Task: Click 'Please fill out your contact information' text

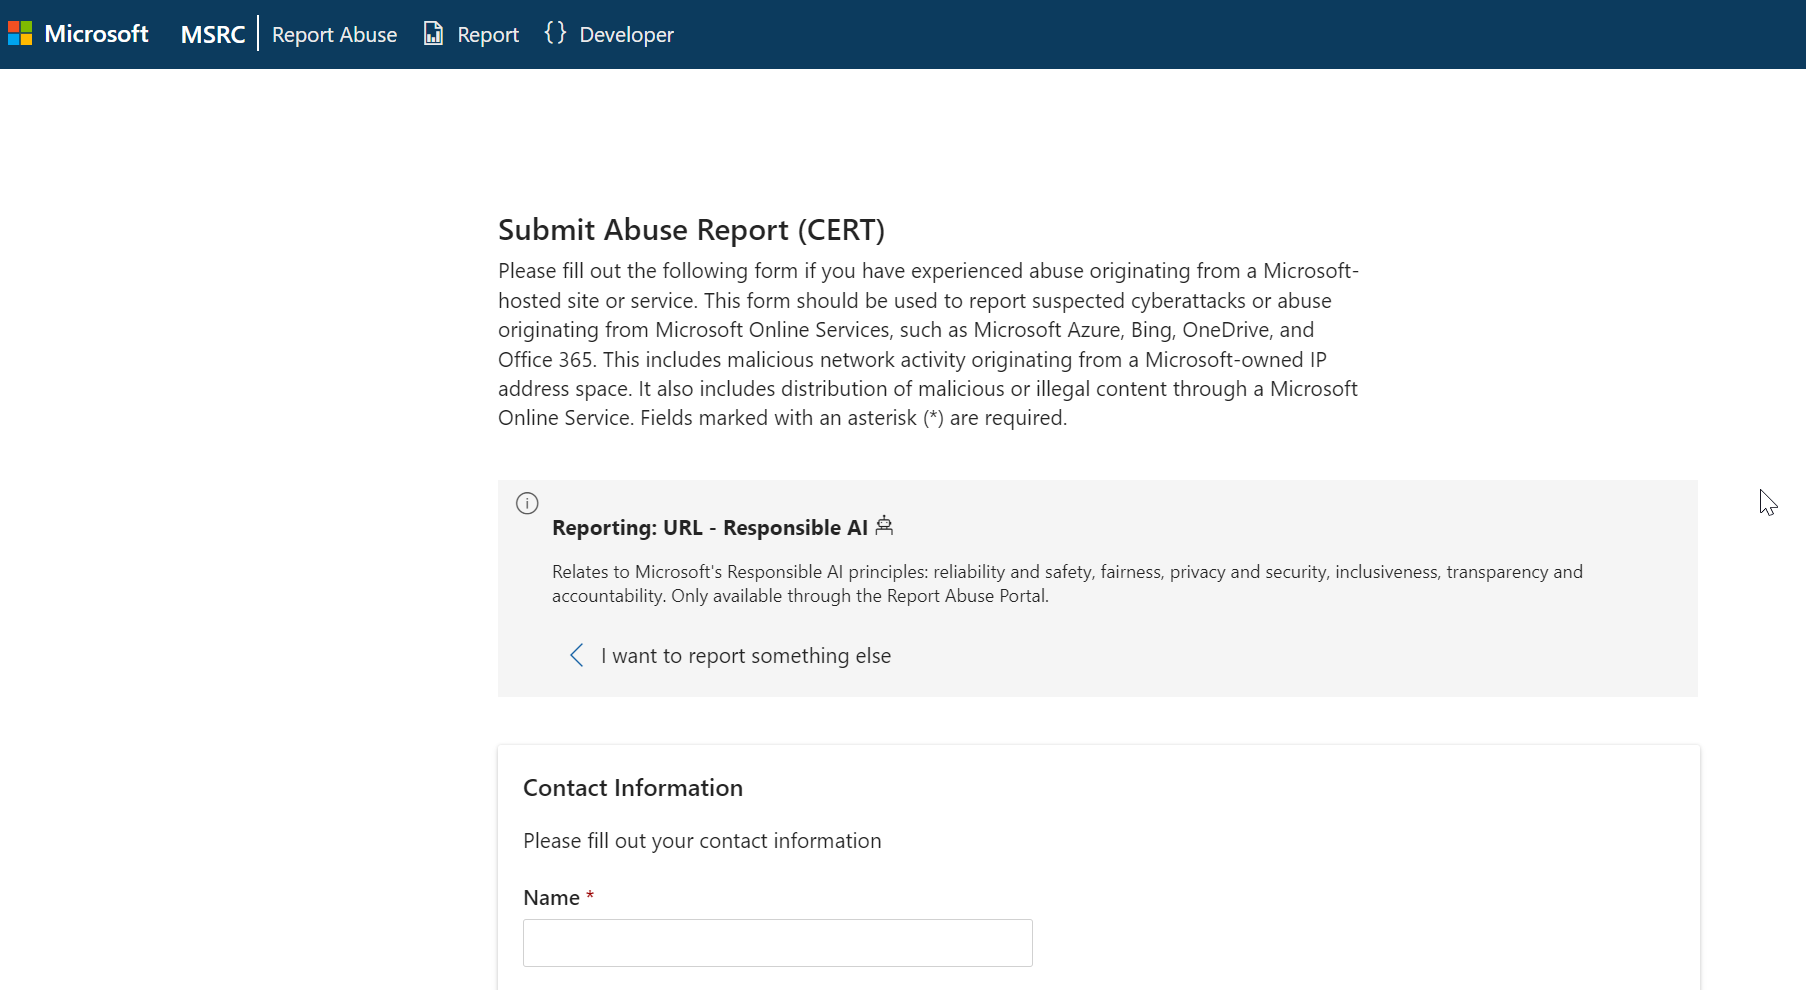Action: [x=702, y=841]
